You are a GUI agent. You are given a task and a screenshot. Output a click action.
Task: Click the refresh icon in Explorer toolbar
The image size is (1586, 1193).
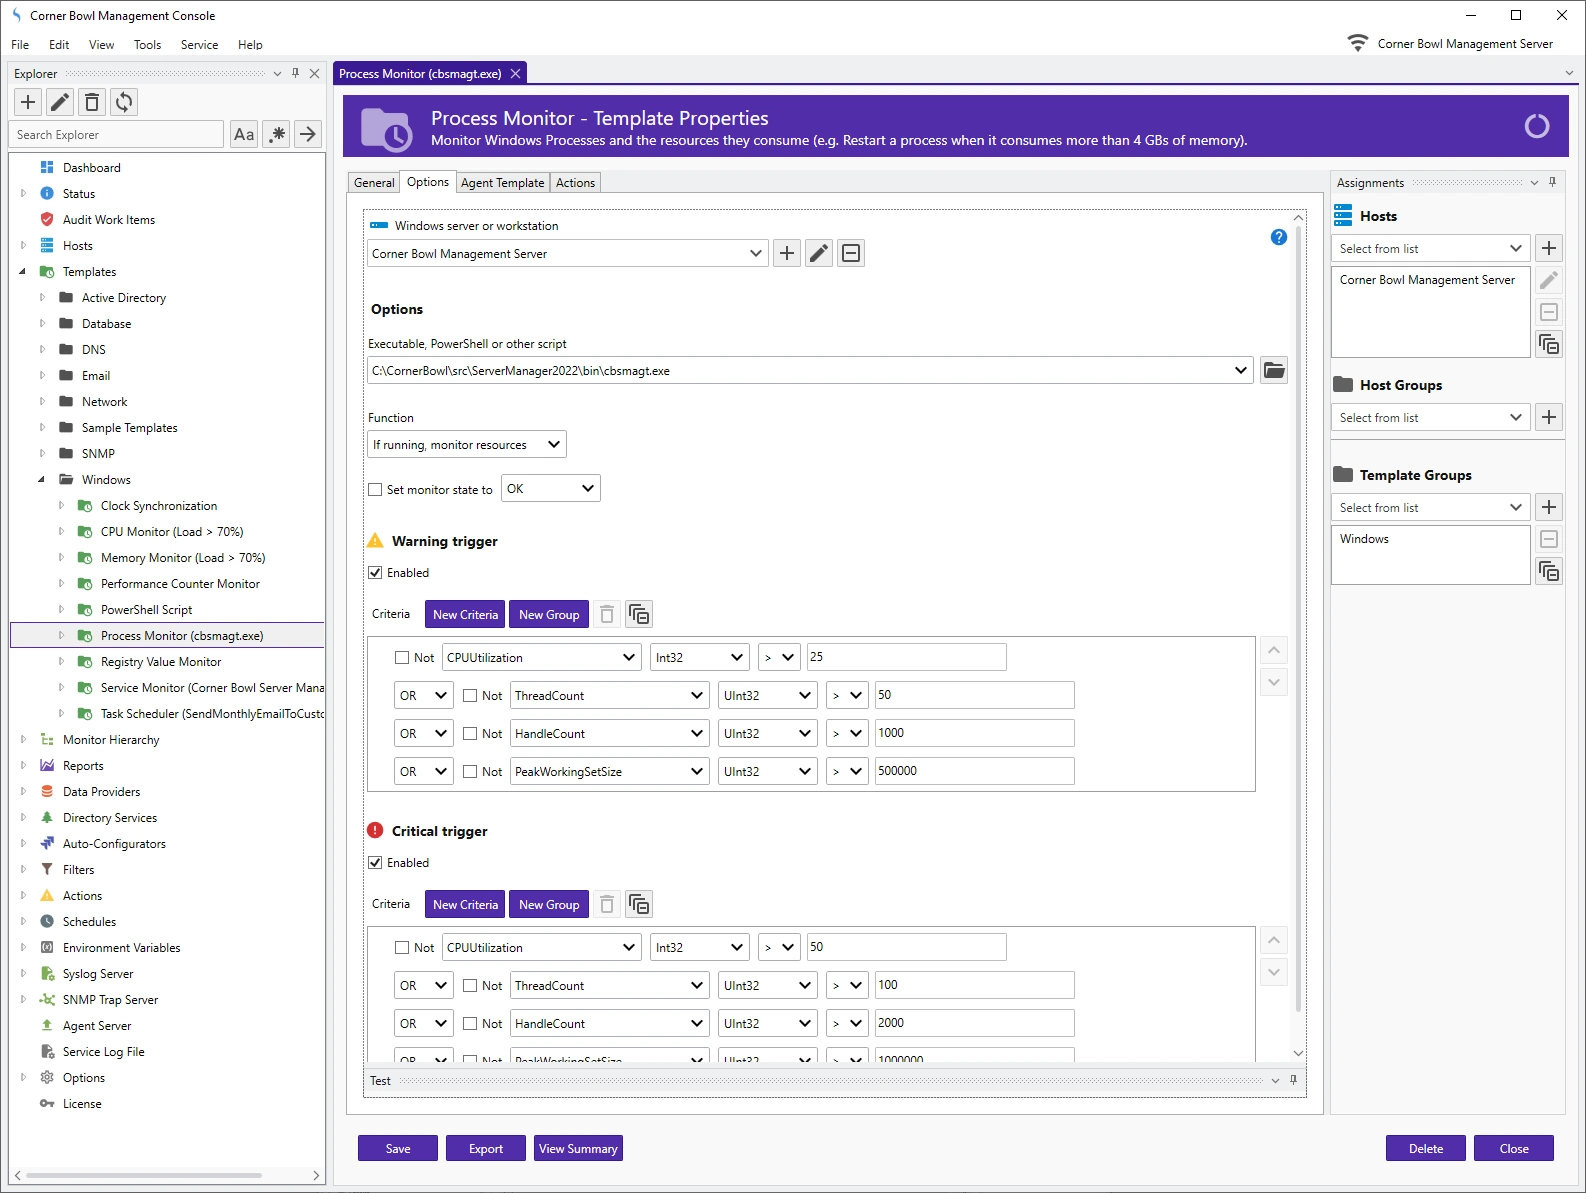click(x=124, y=102)
